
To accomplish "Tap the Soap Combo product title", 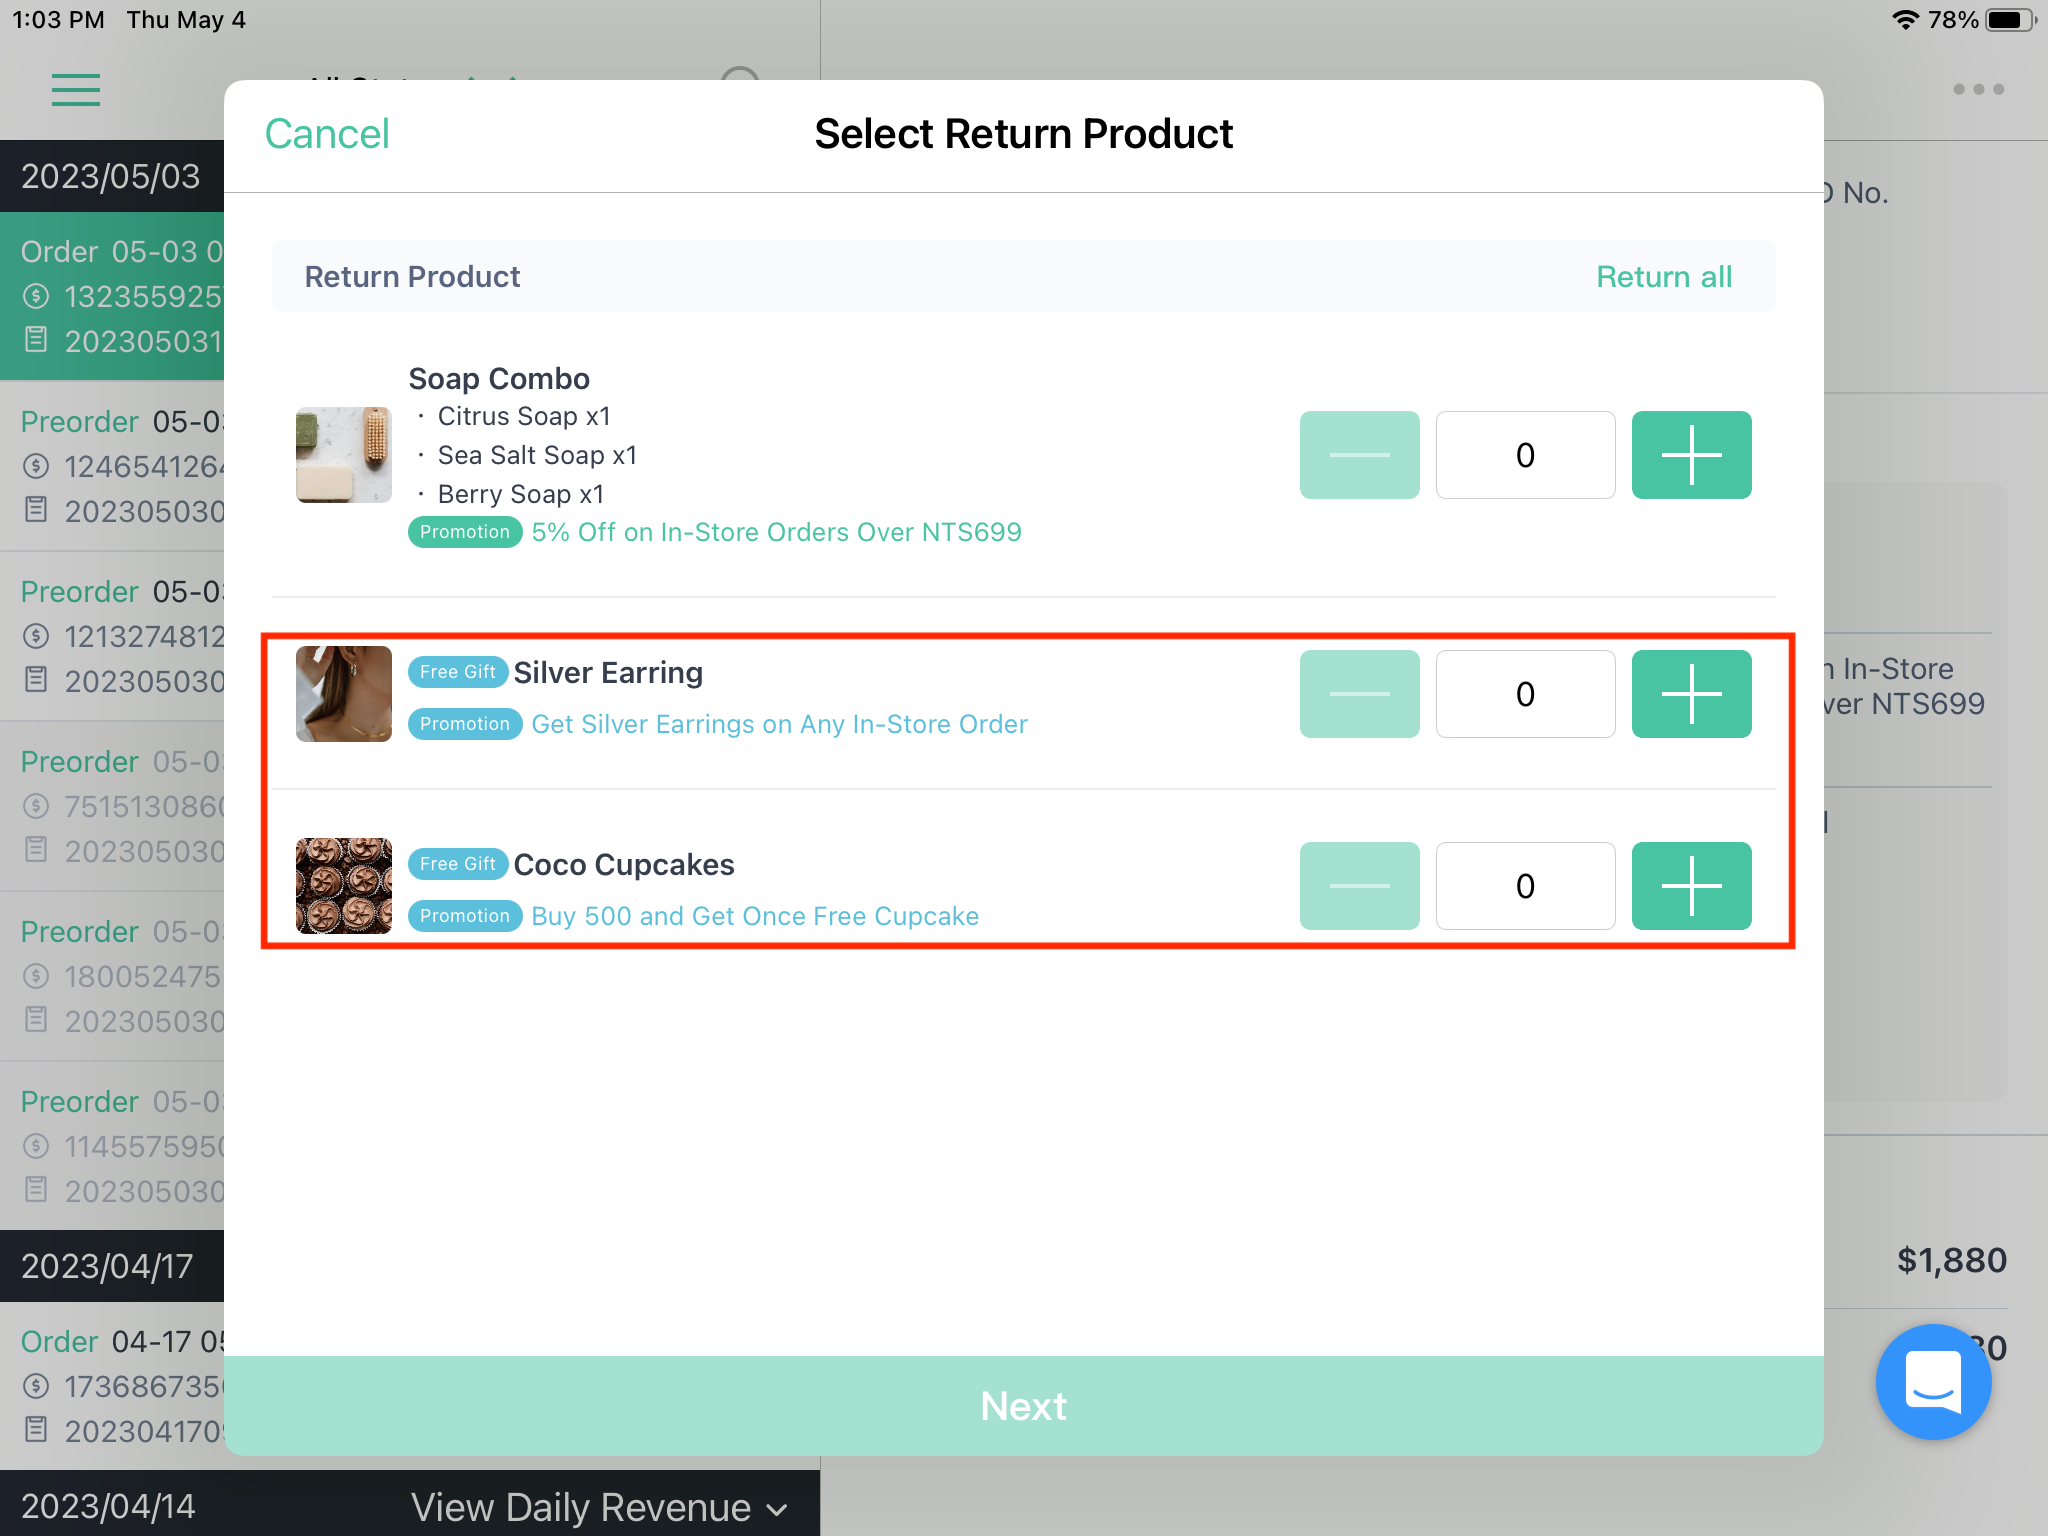I will point(499,378).
